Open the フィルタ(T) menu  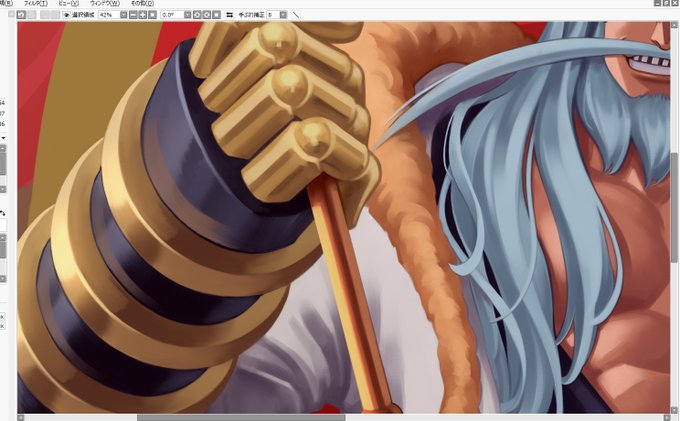point(36,3)
